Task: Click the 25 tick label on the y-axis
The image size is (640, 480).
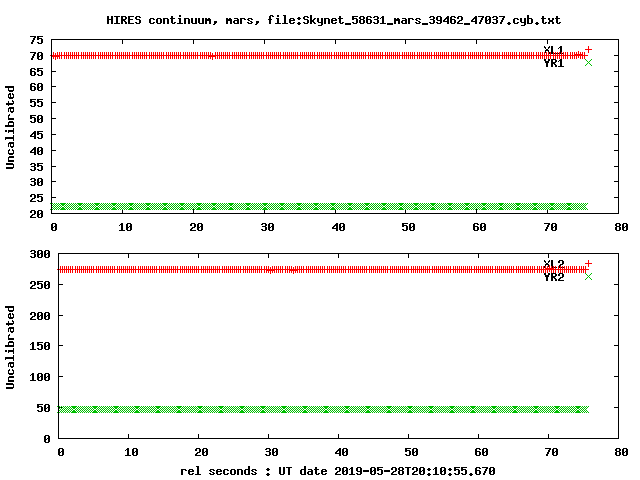Action: click(x=36, y=198)
